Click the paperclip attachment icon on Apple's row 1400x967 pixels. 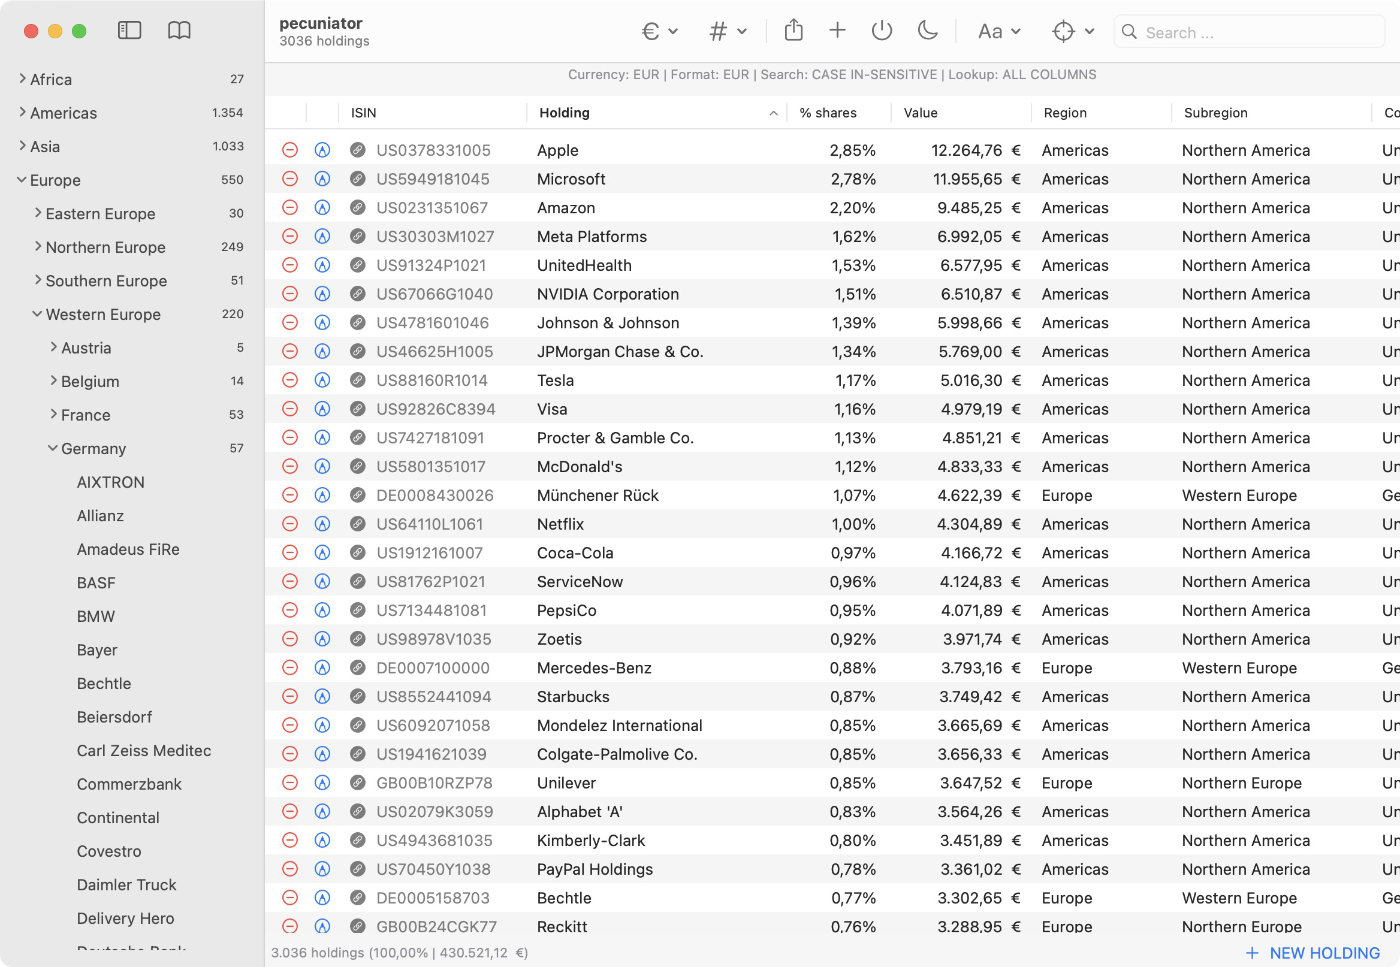[x=357, y=150]
